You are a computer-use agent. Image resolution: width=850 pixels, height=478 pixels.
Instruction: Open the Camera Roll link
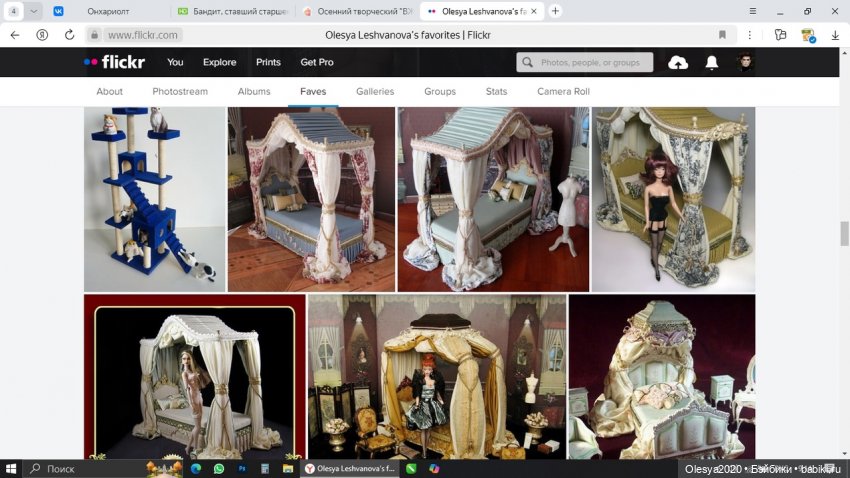tap(563, 91)
